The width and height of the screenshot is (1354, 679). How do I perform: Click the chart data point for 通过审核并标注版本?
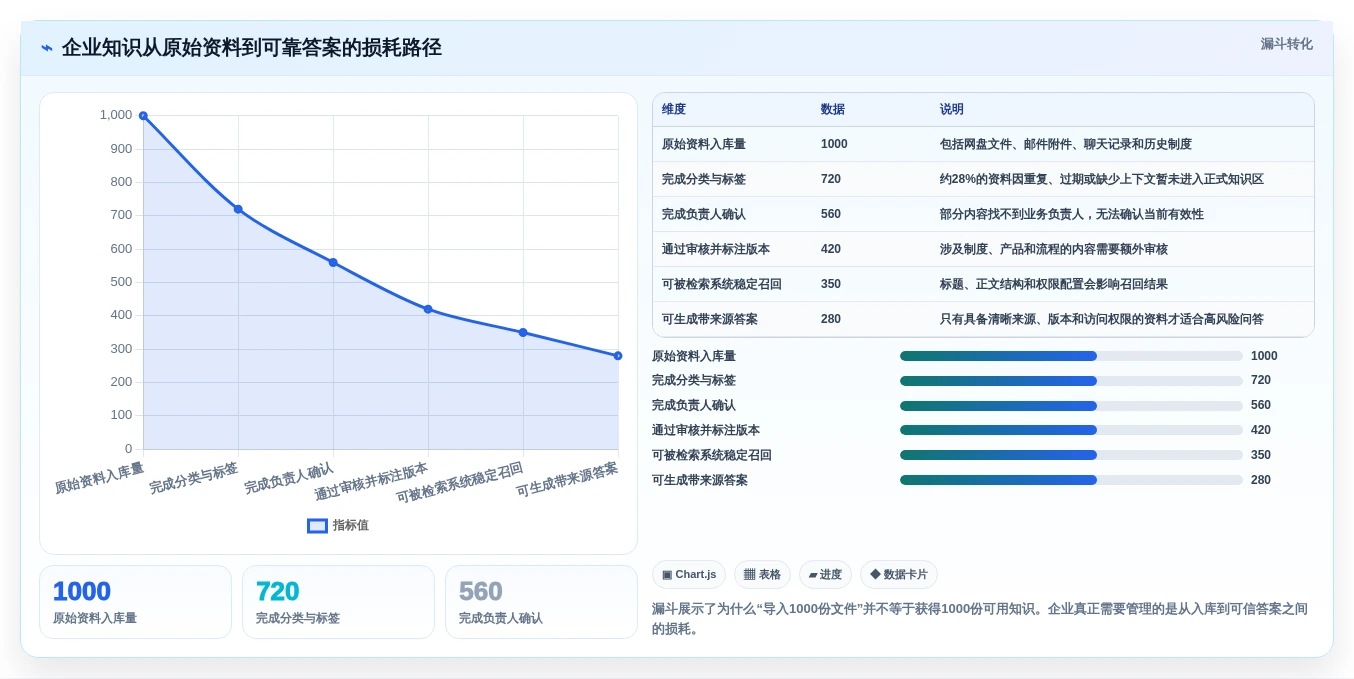tap(428, 309)
